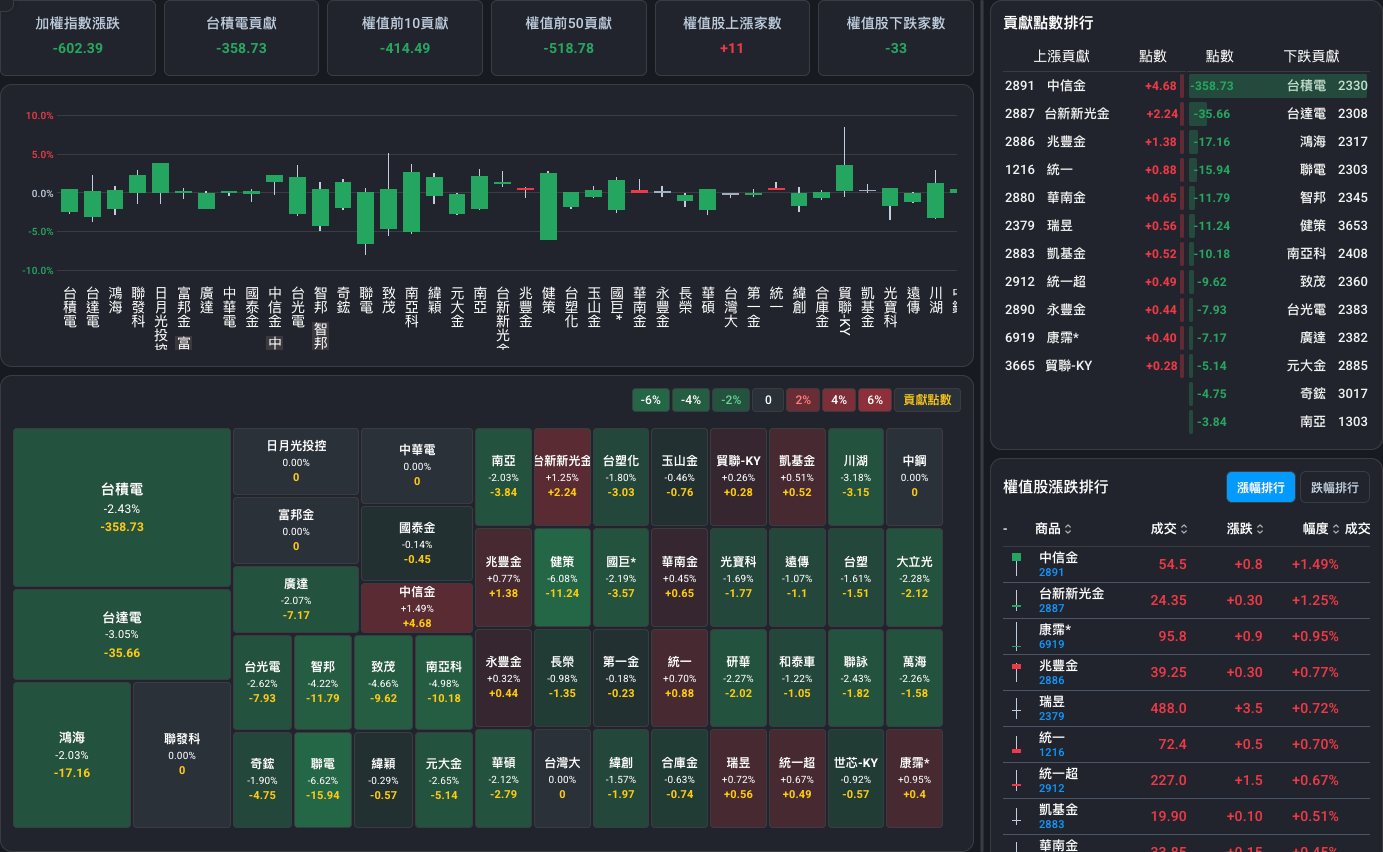The height and width of the screenshot is (852, 1383).
Task: Click the candlestick icon beside 台新新光金 2887 row
Action: click(x=1017, y=600)
